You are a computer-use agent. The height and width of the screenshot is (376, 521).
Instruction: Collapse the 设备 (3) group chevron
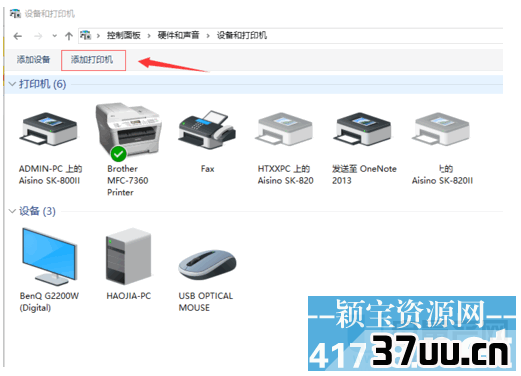tap(12, 211)
